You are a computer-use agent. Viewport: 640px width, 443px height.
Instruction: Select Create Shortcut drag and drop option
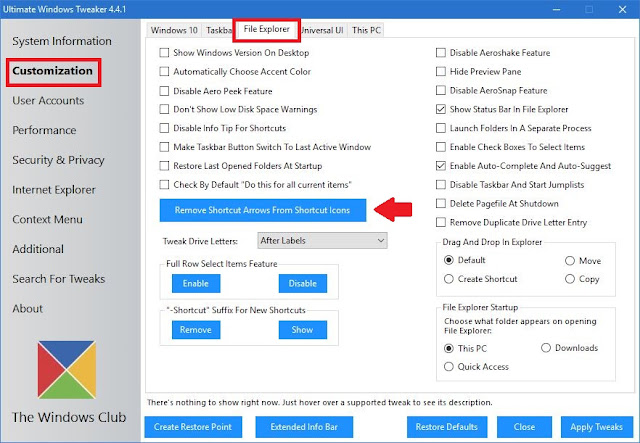(x=449, y=279)
